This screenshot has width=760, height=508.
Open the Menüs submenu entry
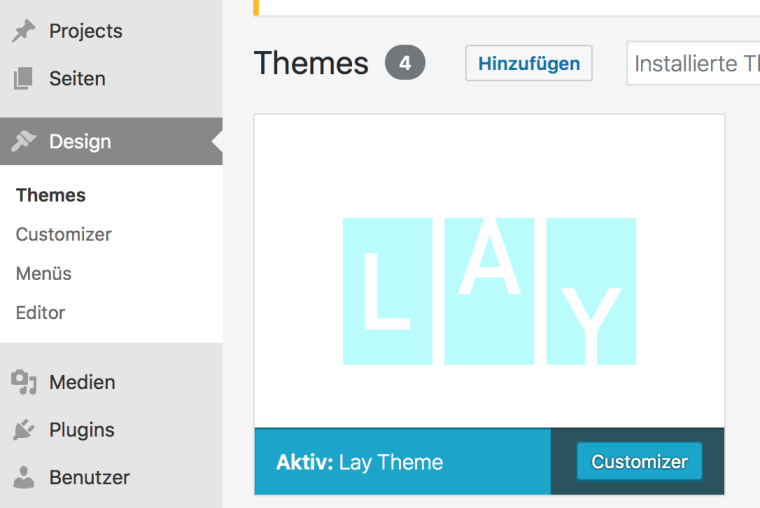(x=44, y=273)
